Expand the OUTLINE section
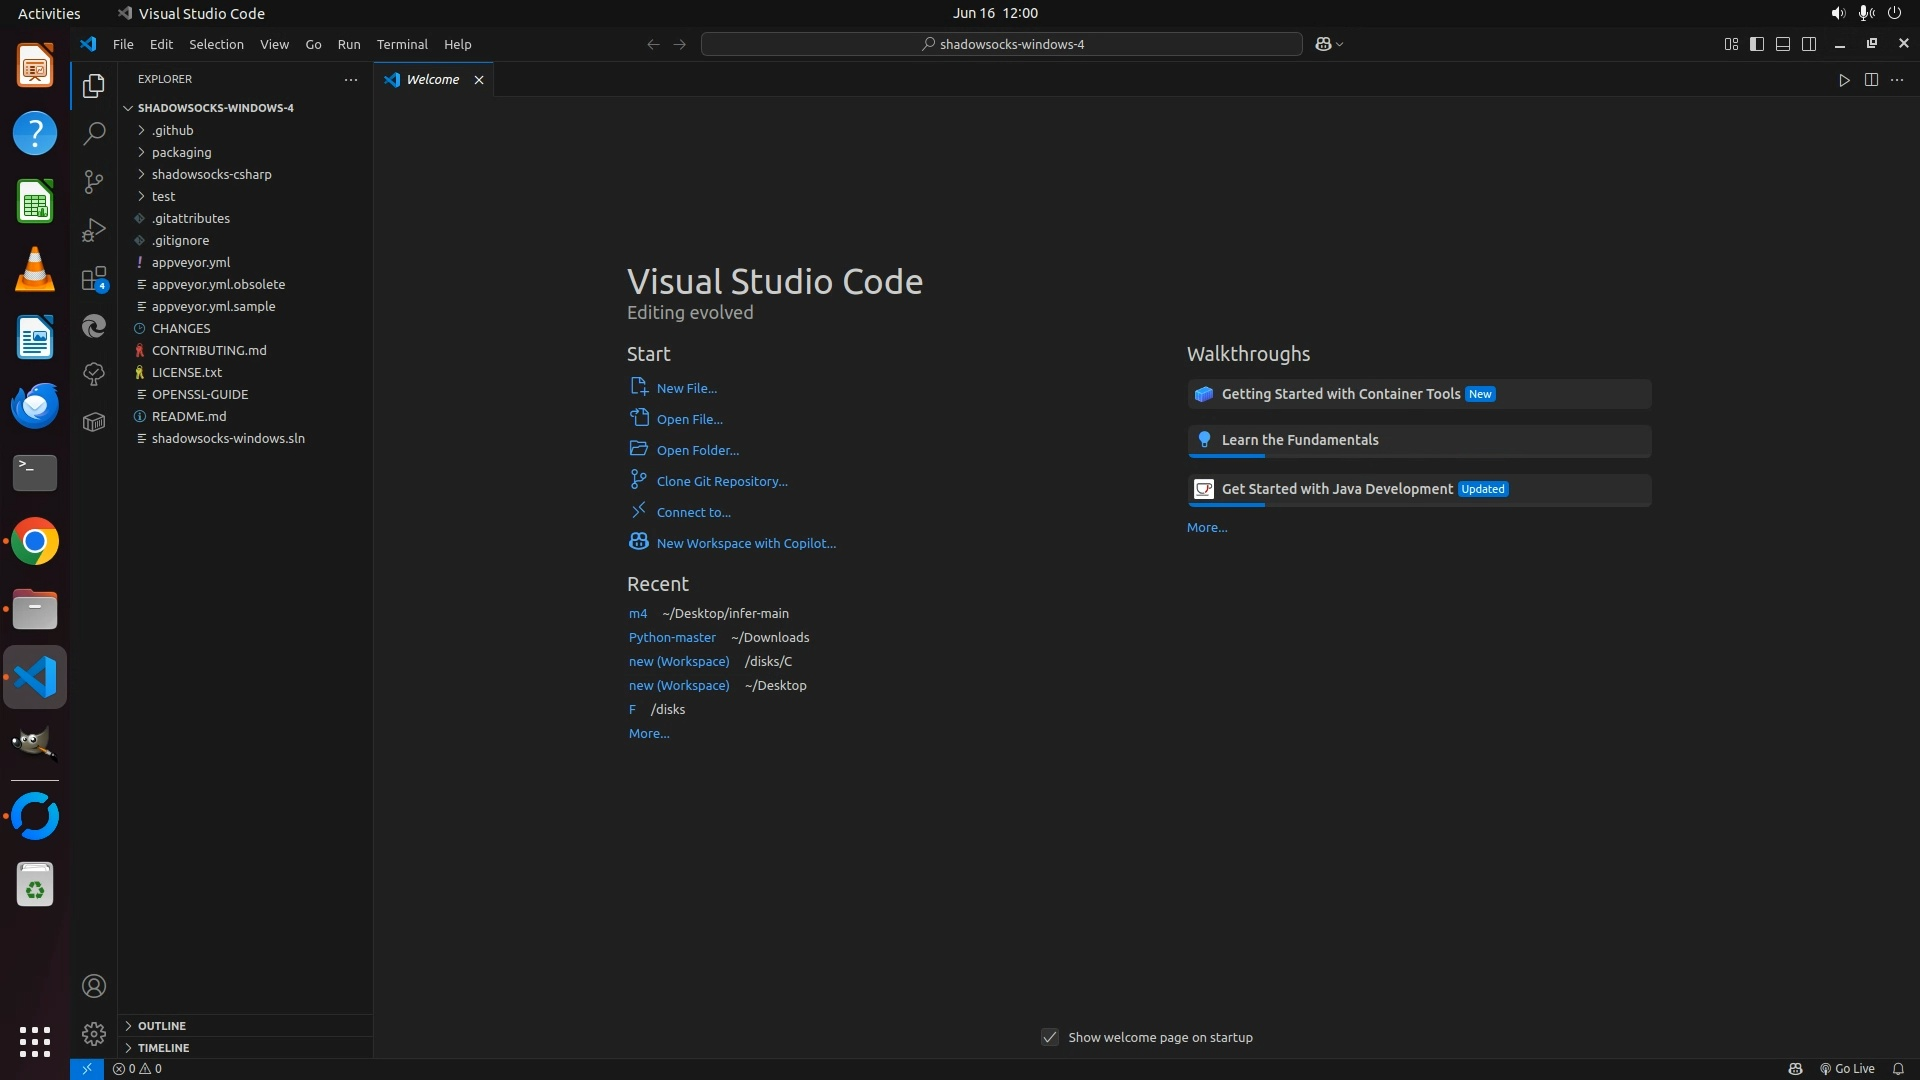1920x1080 pixels. [162, 1026]
